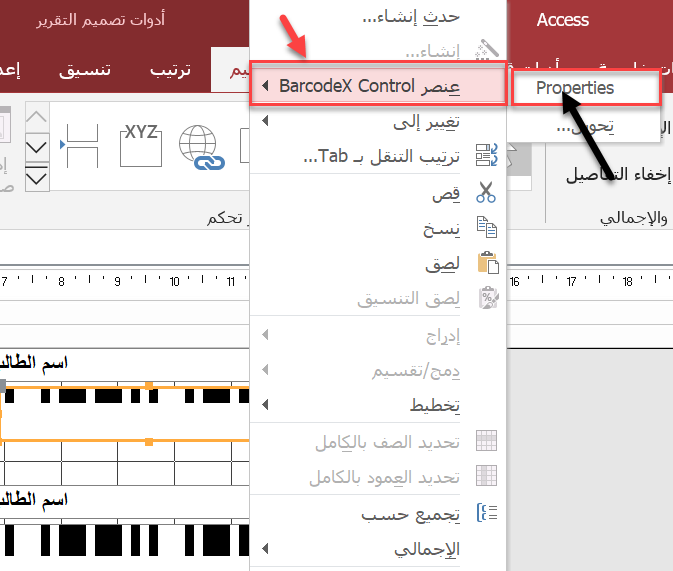
Task: Click the scissors Cut icon
Action: (486, 192)
